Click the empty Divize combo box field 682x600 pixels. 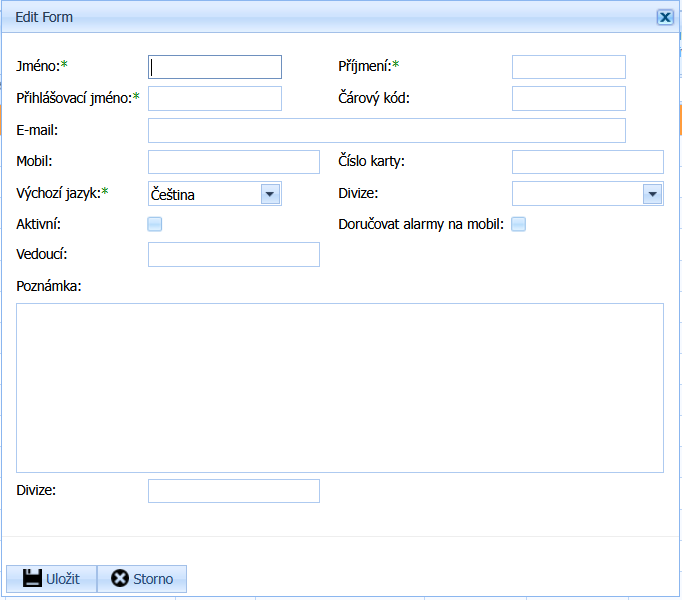tap(576, 194)
